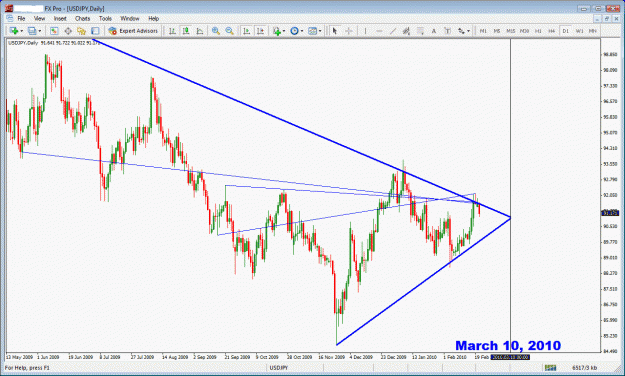
Task: Click the 16 Nov 2009 date label
Action: click(x=332, y=357)
